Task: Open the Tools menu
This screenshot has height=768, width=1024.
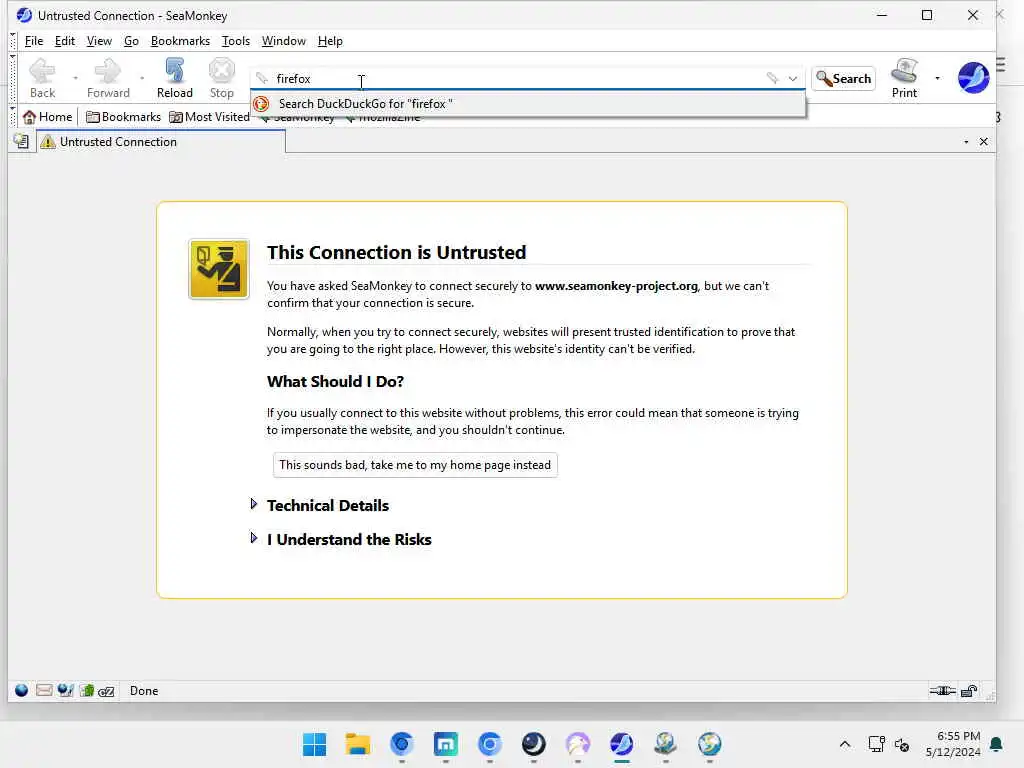Action: tap(236, 41)
